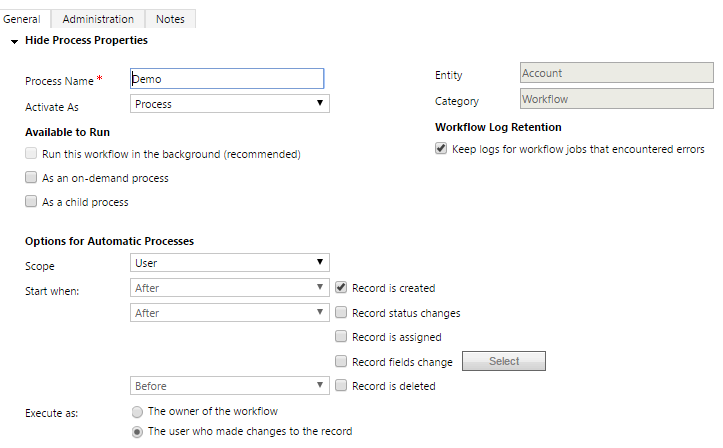This screenshot has width=723, height=448.
Task: Uncheck the Record is created checkbox
Action: pos(341,288)
